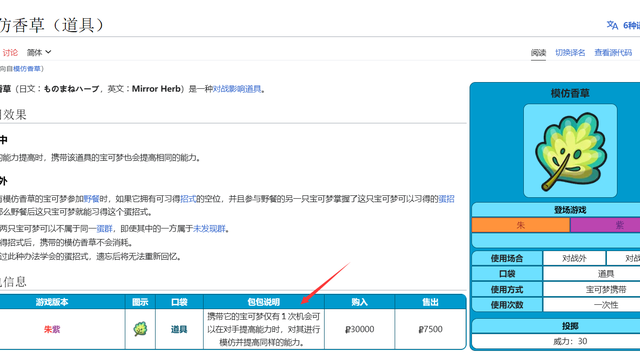Open the large Mirror Herb infobox image

[570, 151]
